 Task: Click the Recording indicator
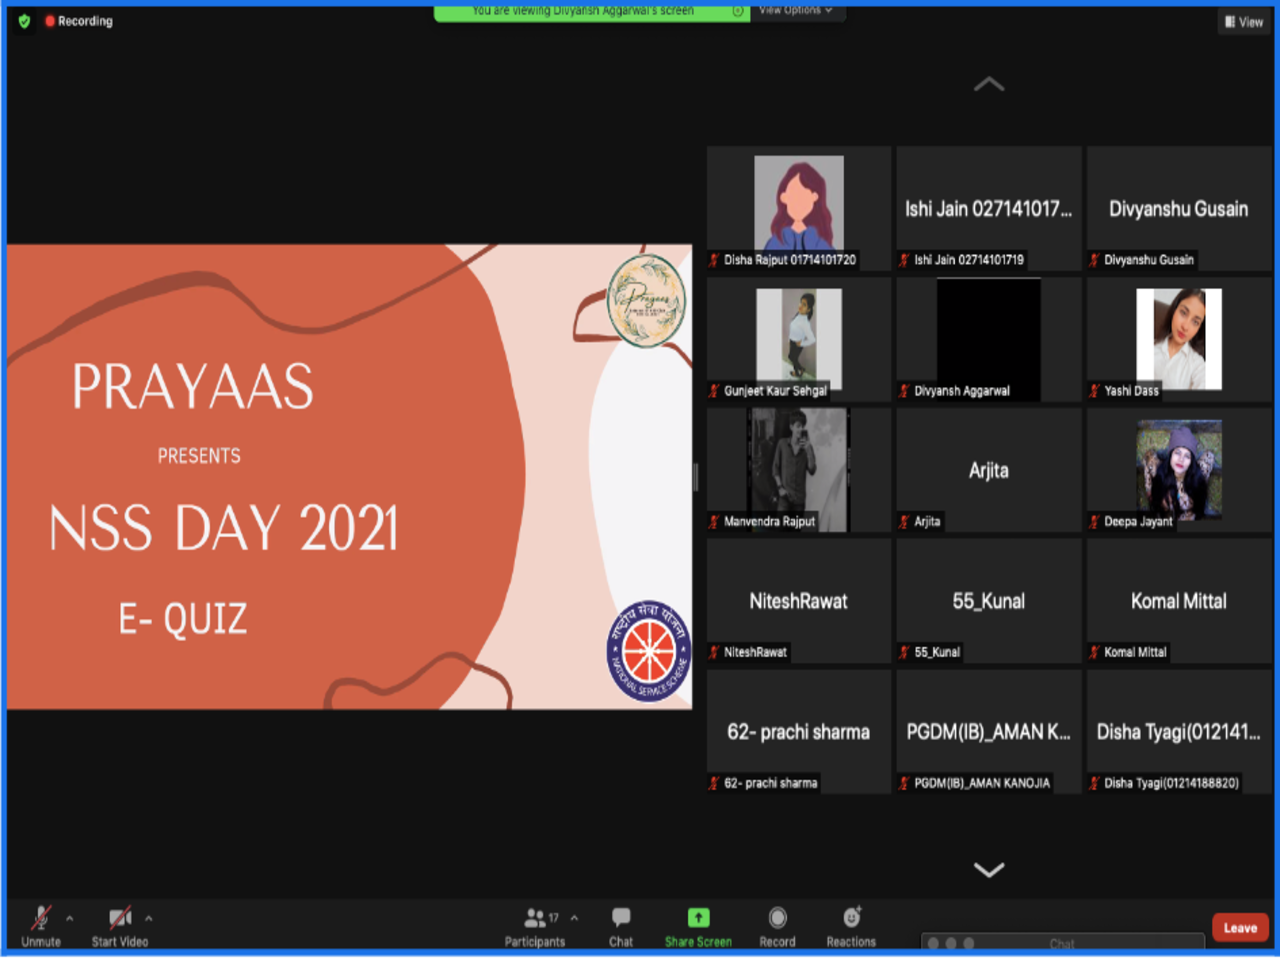(x=79, y=21)
